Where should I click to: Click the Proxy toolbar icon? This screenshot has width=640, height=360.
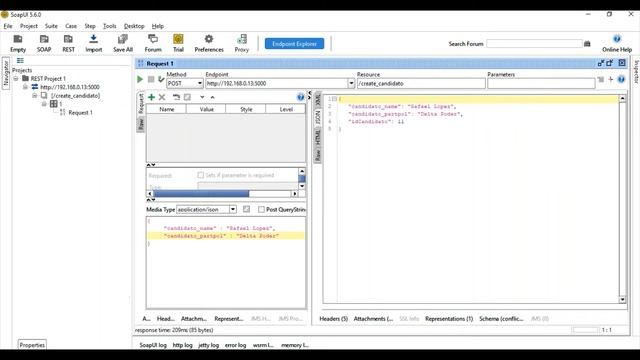242,43
